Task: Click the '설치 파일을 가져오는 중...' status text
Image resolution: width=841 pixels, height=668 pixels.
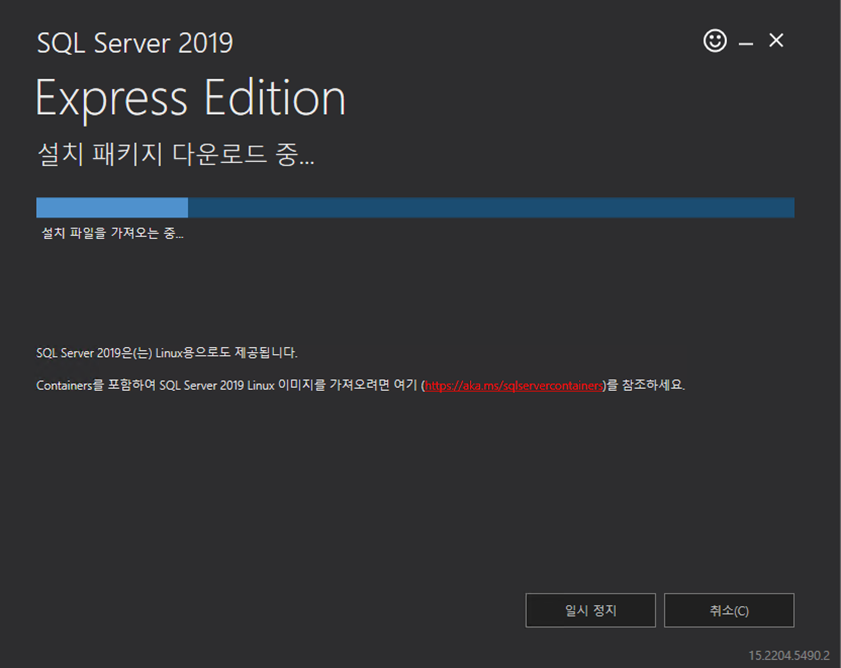Action: 113,233
